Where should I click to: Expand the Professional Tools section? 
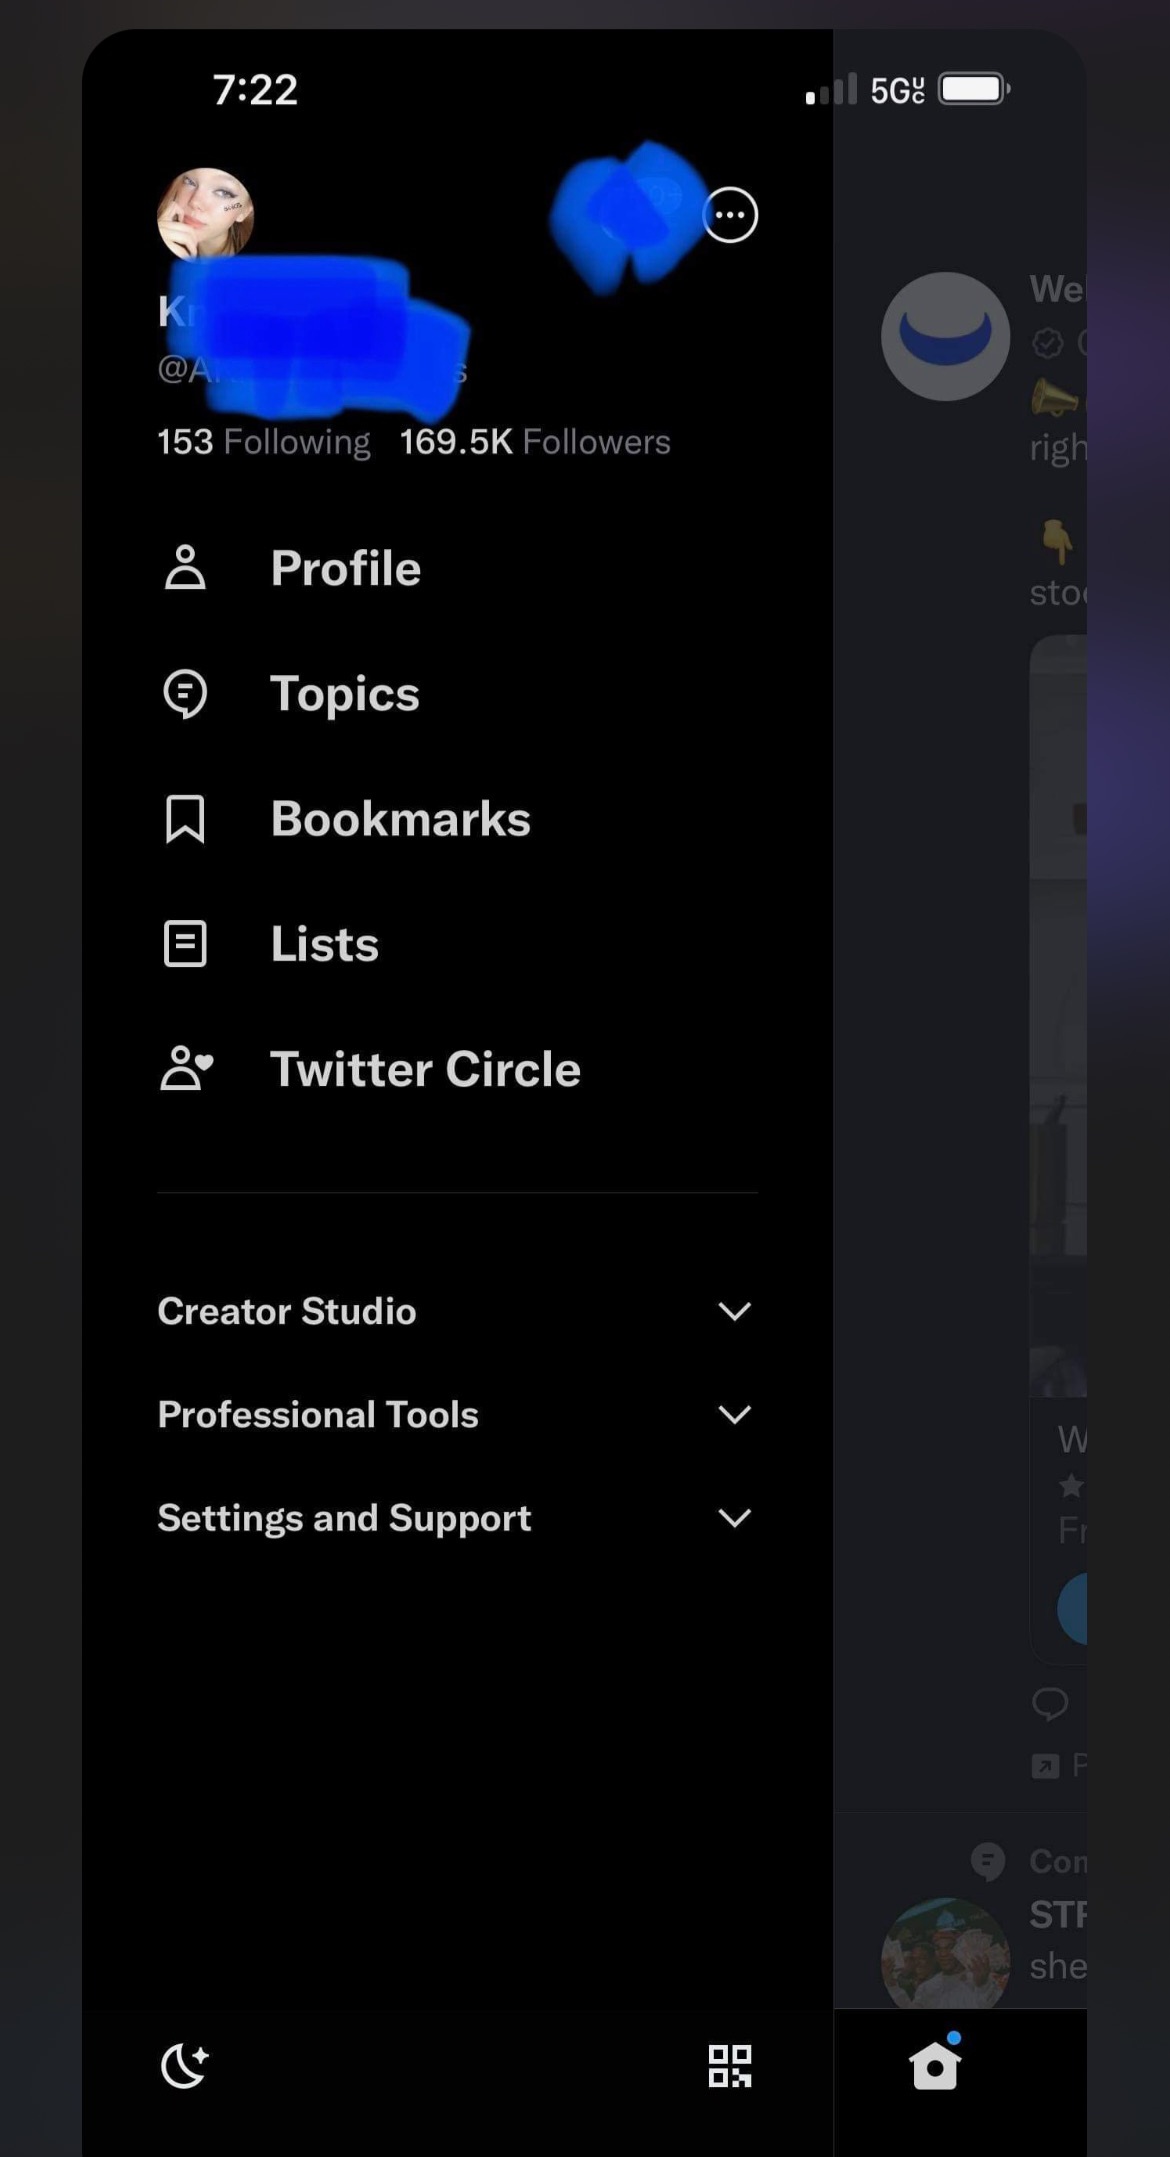tap(457, 1415)
